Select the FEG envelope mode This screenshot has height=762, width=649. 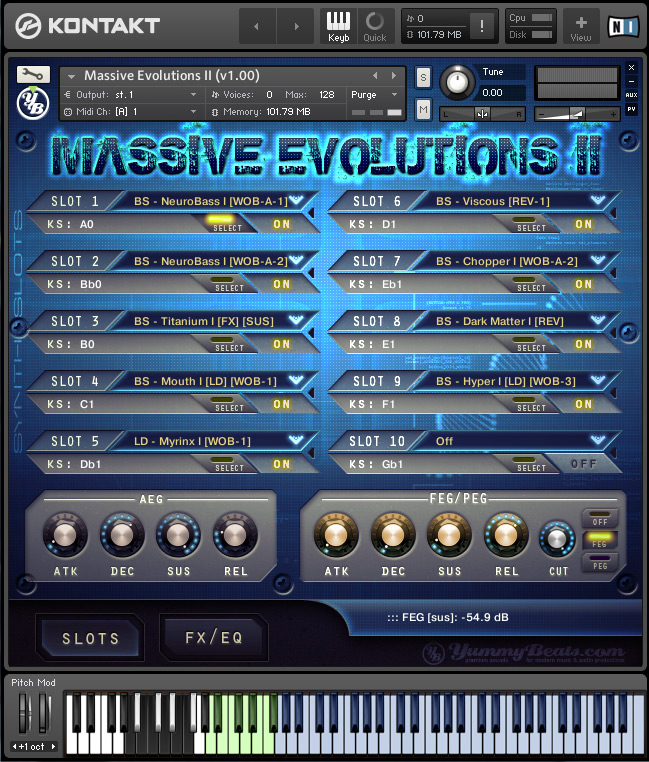(x=599, y=540)
